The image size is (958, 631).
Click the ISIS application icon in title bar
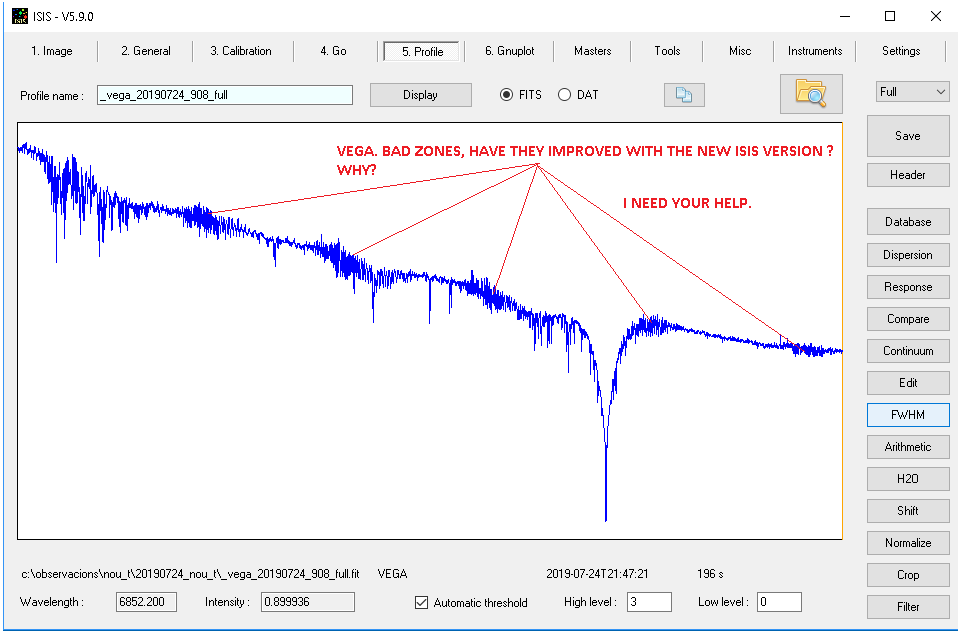(20, 16)
